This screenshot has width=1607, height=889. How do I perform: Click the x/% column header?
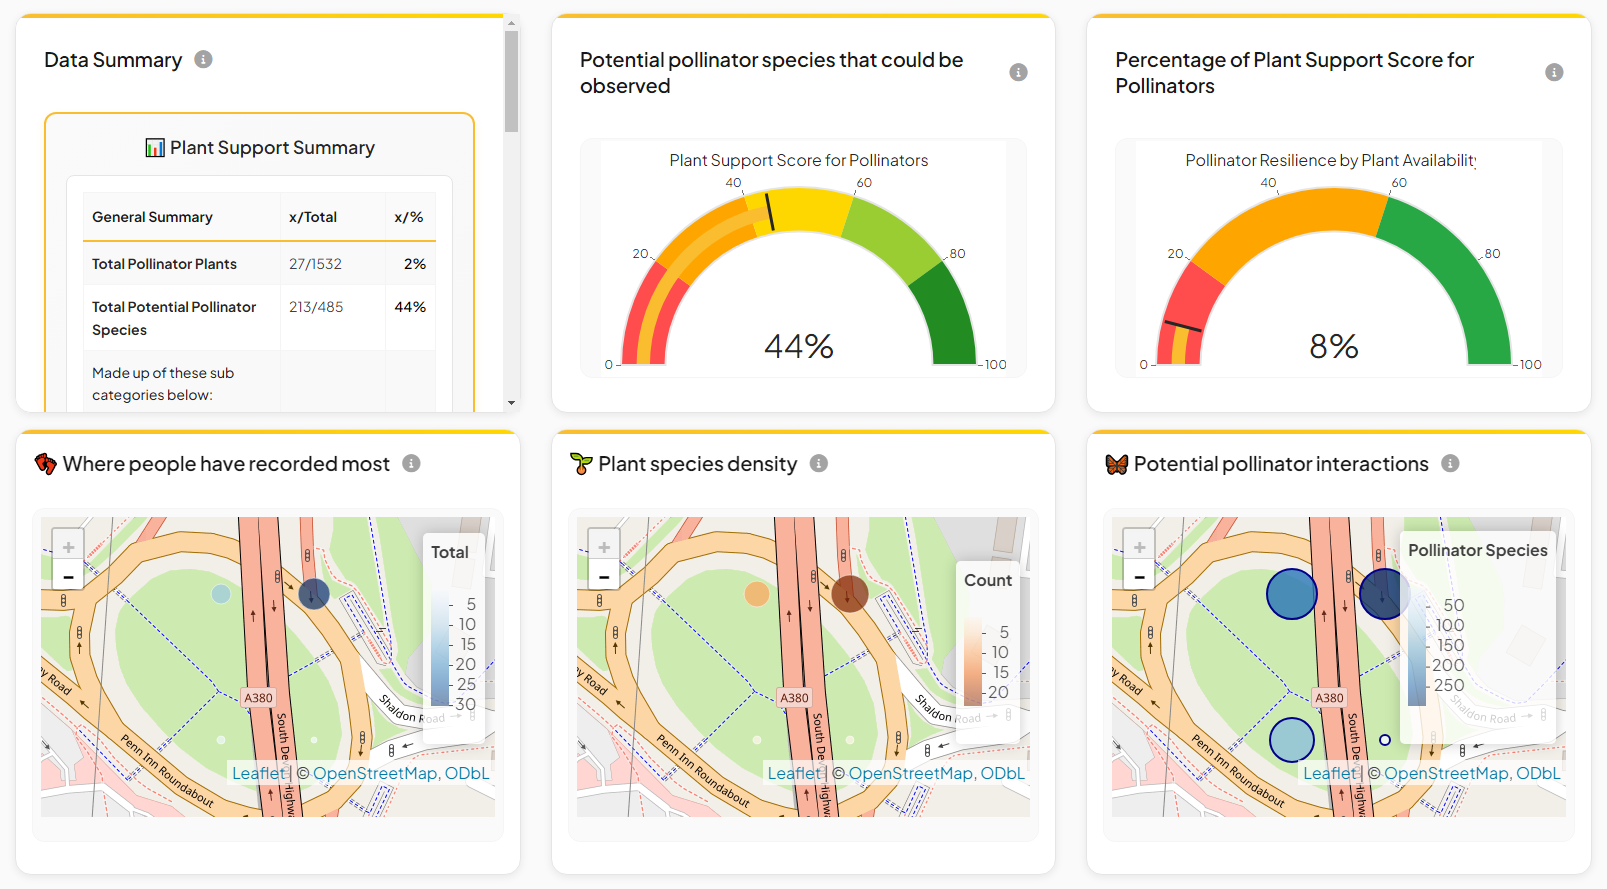coord(408,217)
